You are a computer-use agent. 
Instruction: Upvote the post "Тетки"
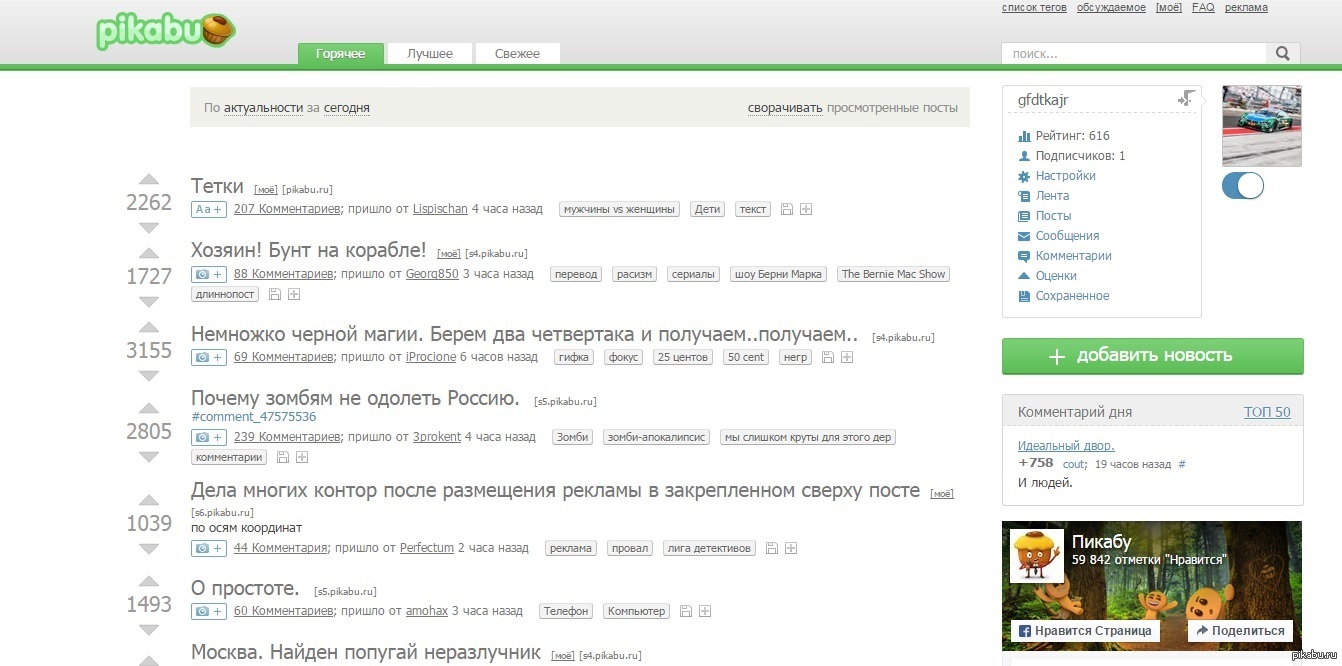pyautogui.click(x=149, y=180)
